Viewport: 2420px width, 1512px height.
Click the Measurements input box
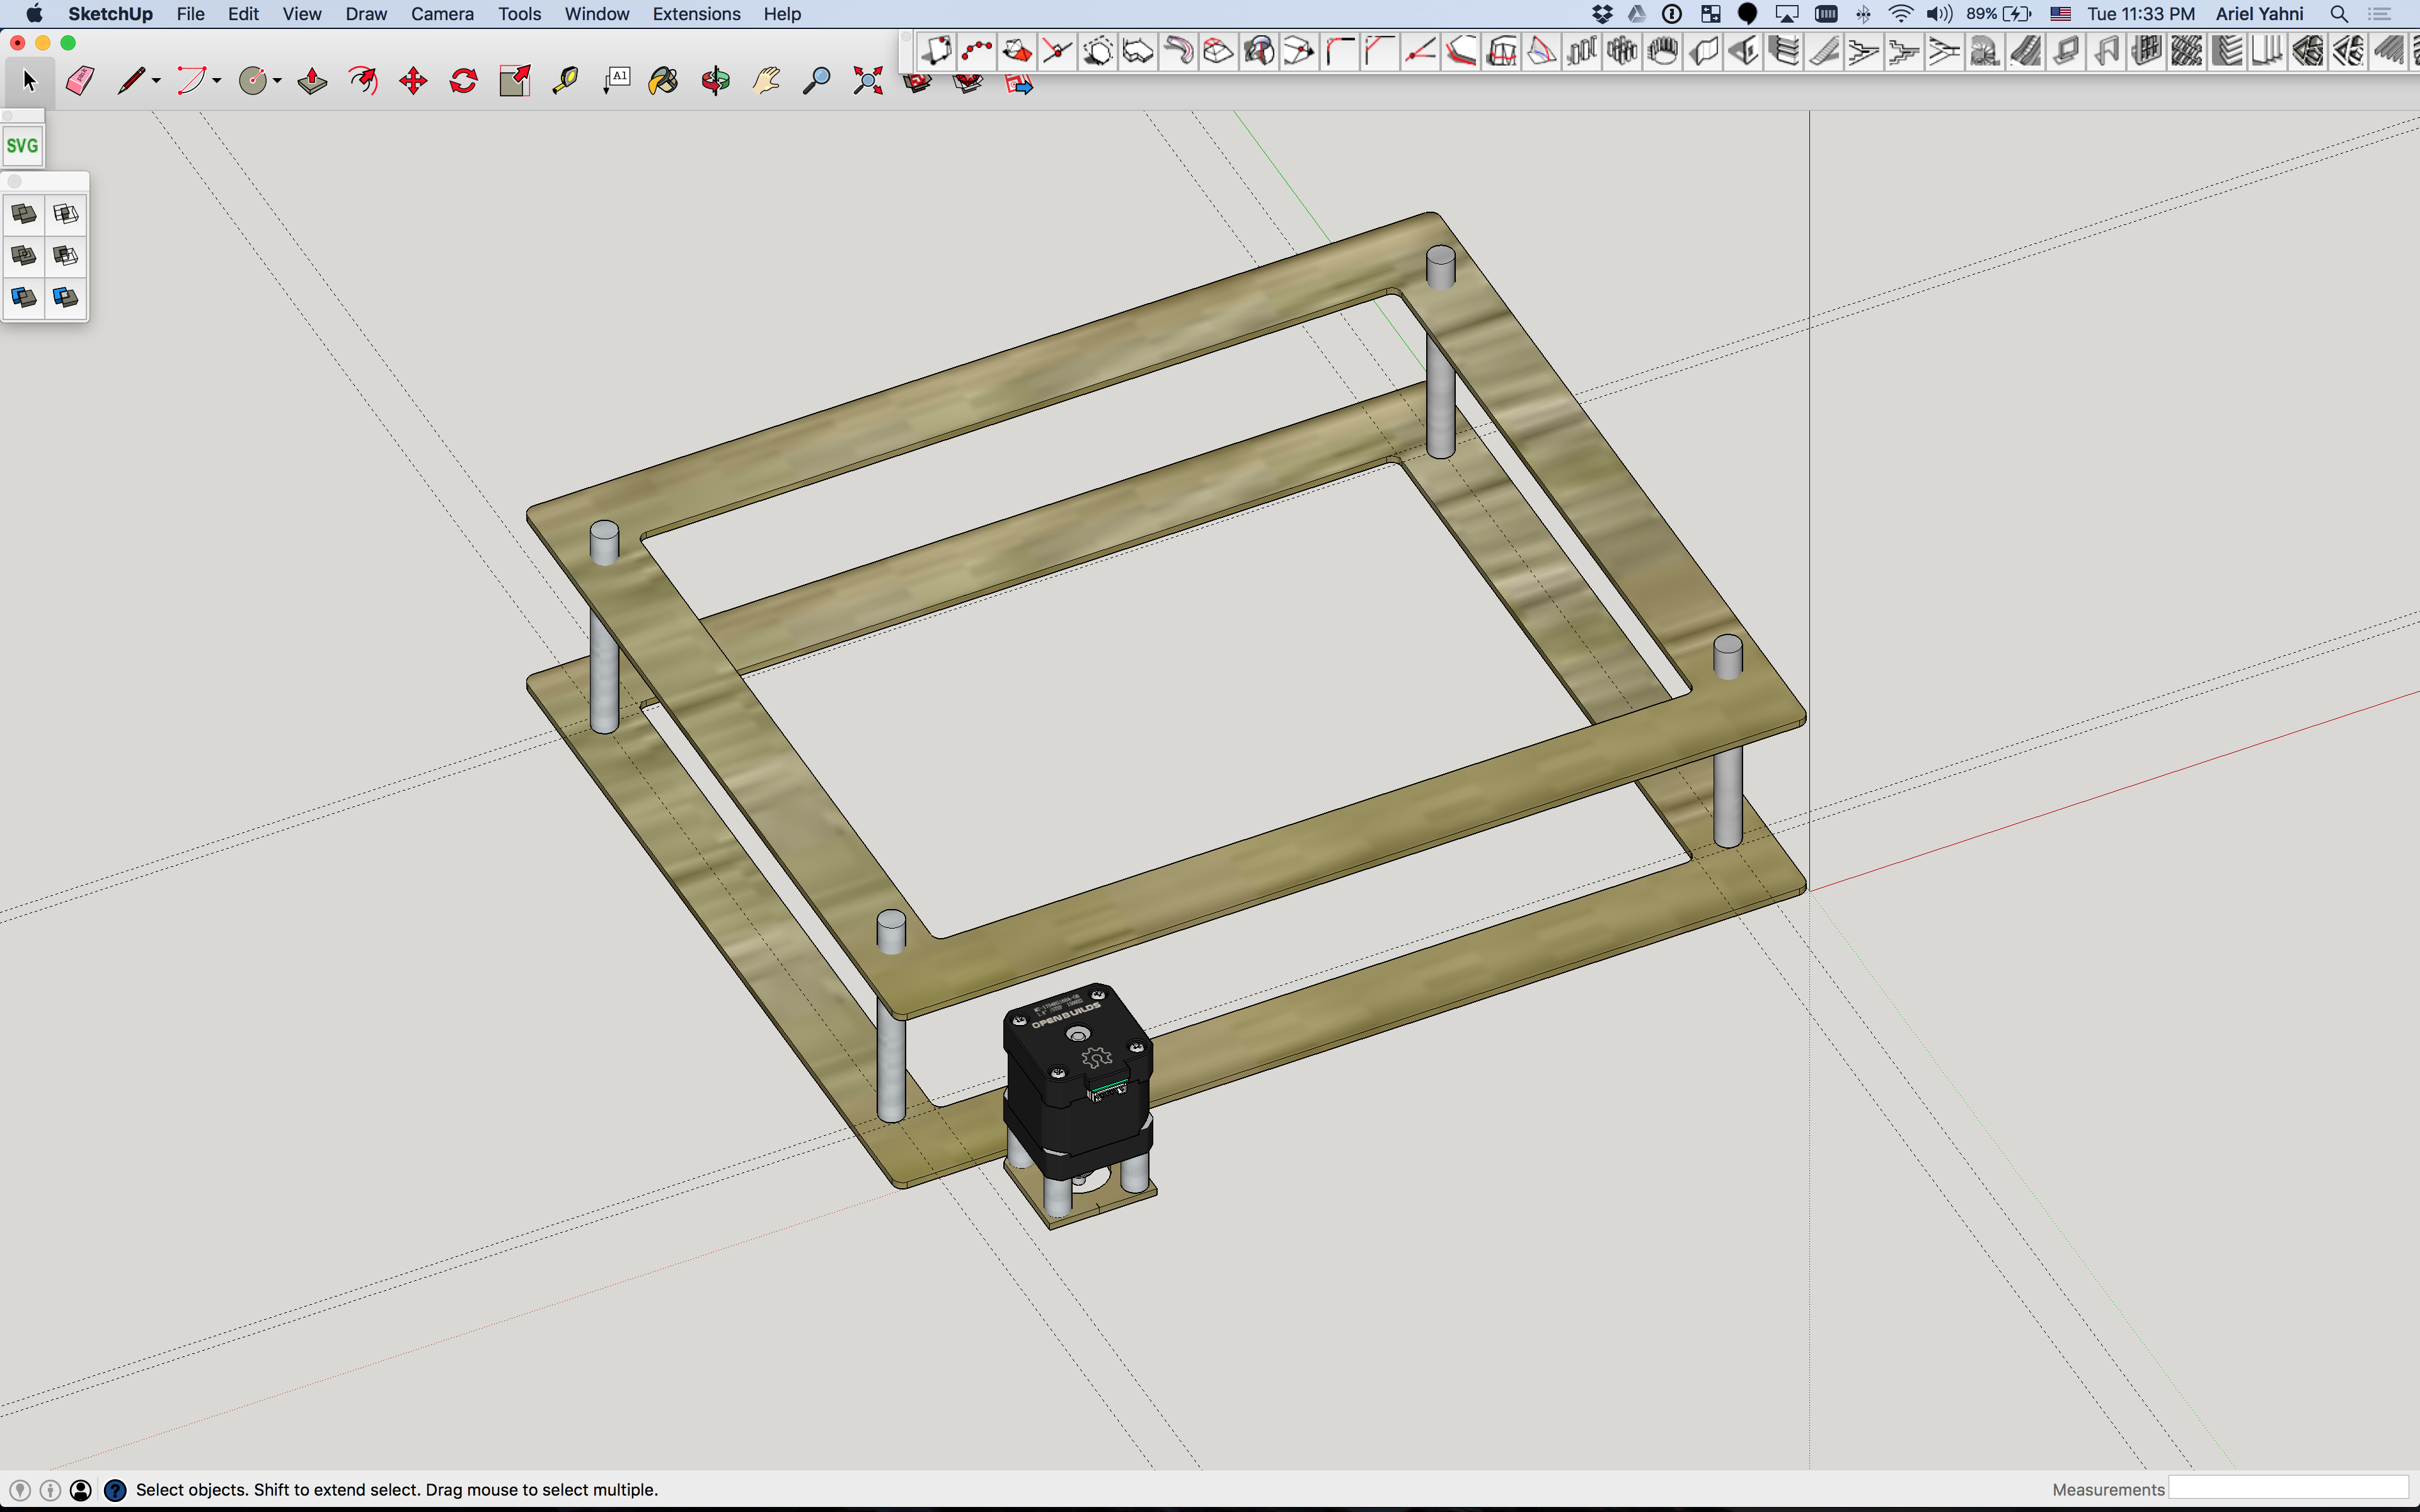[x=2288, y=1489]
